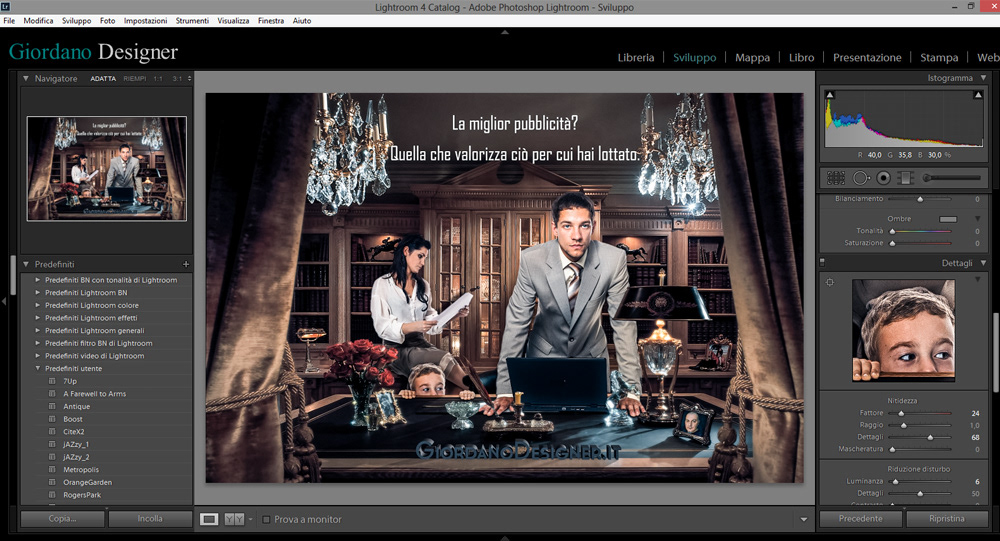Click the Lightroom app icon in title bar
This screenshot has width=1000, height=541.
click(x=5, y=6)
